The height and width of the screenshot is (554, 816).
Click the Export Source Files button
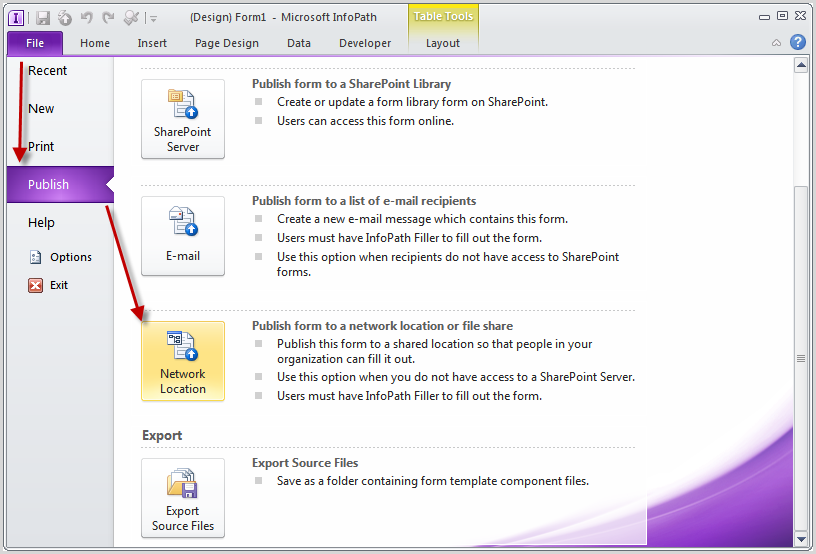[183, 498]
